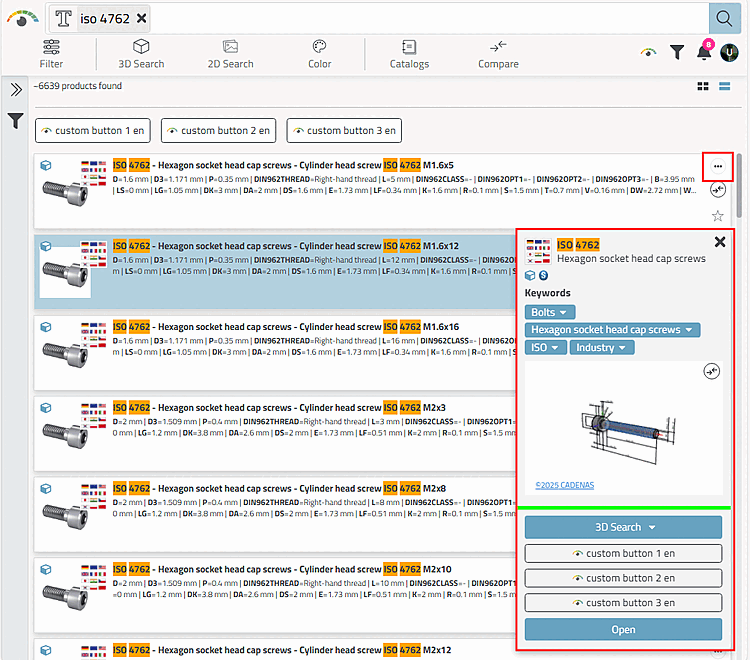Image resolution: width=750 pixels, height=660 pixels.
Task: Mark M1.6x5 result as favorite star
Action: tap(717, 216)
